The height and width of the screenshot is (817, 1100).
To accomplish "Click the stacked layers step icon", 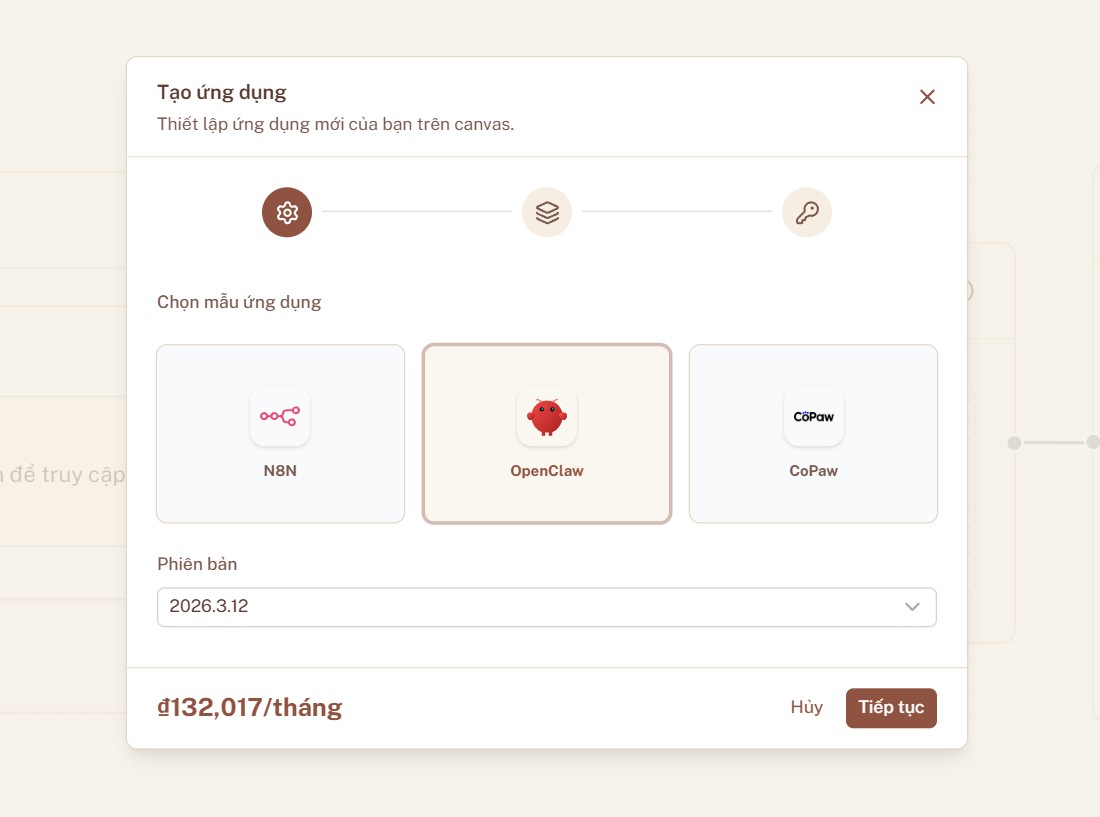I will [547, 212].
